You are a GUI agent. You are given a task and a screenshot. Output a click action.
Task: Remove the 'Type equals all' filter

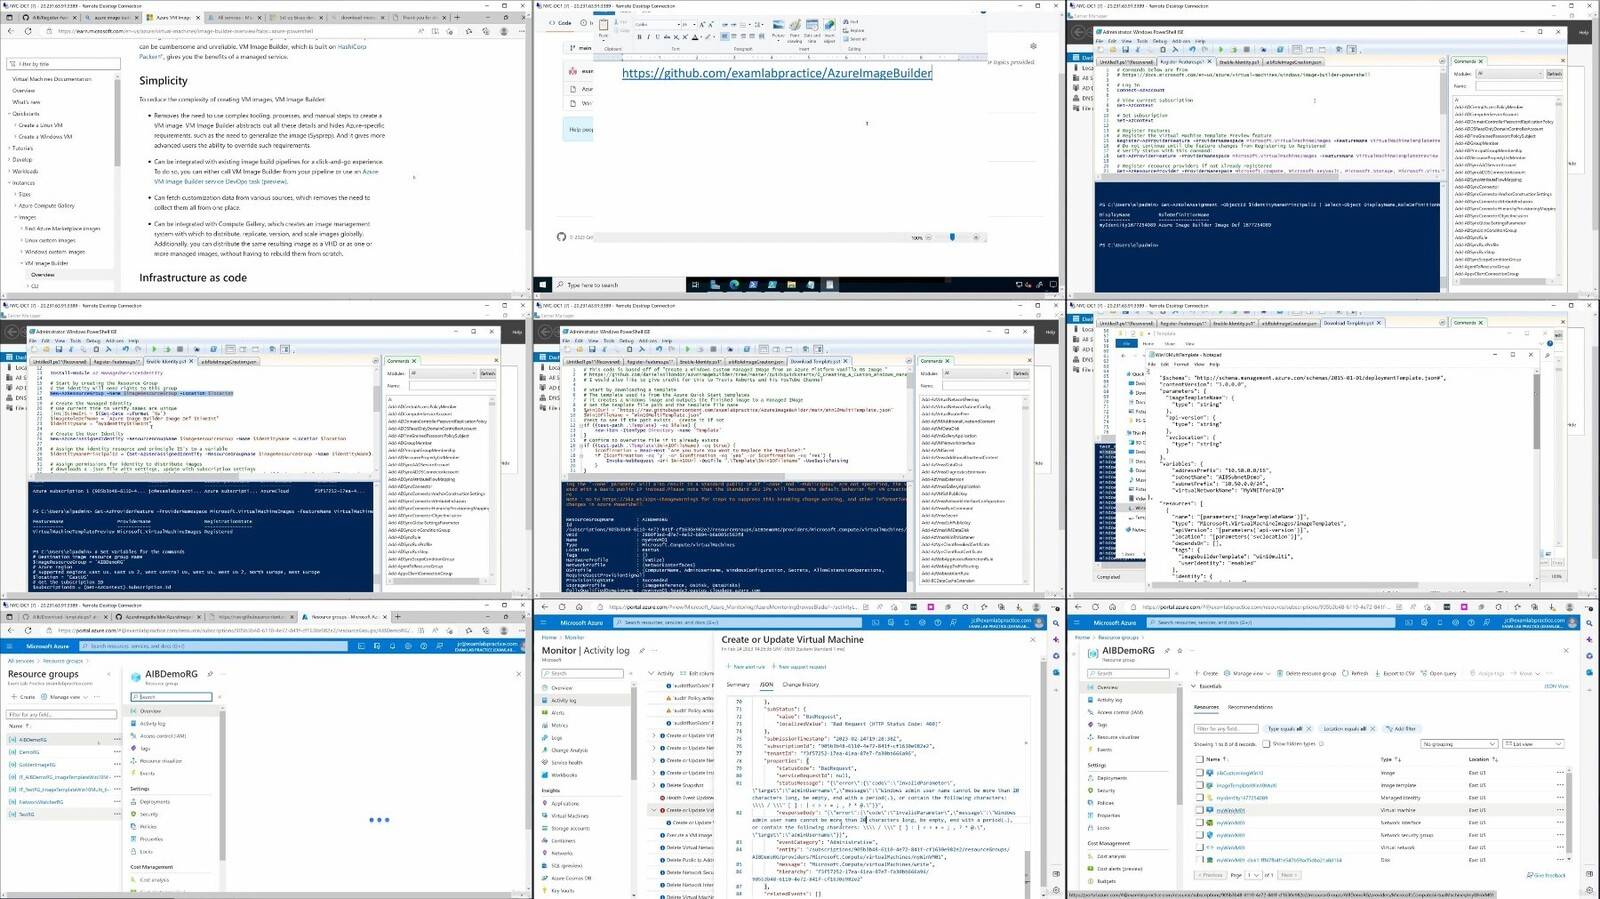click(x=1308, y=728)
